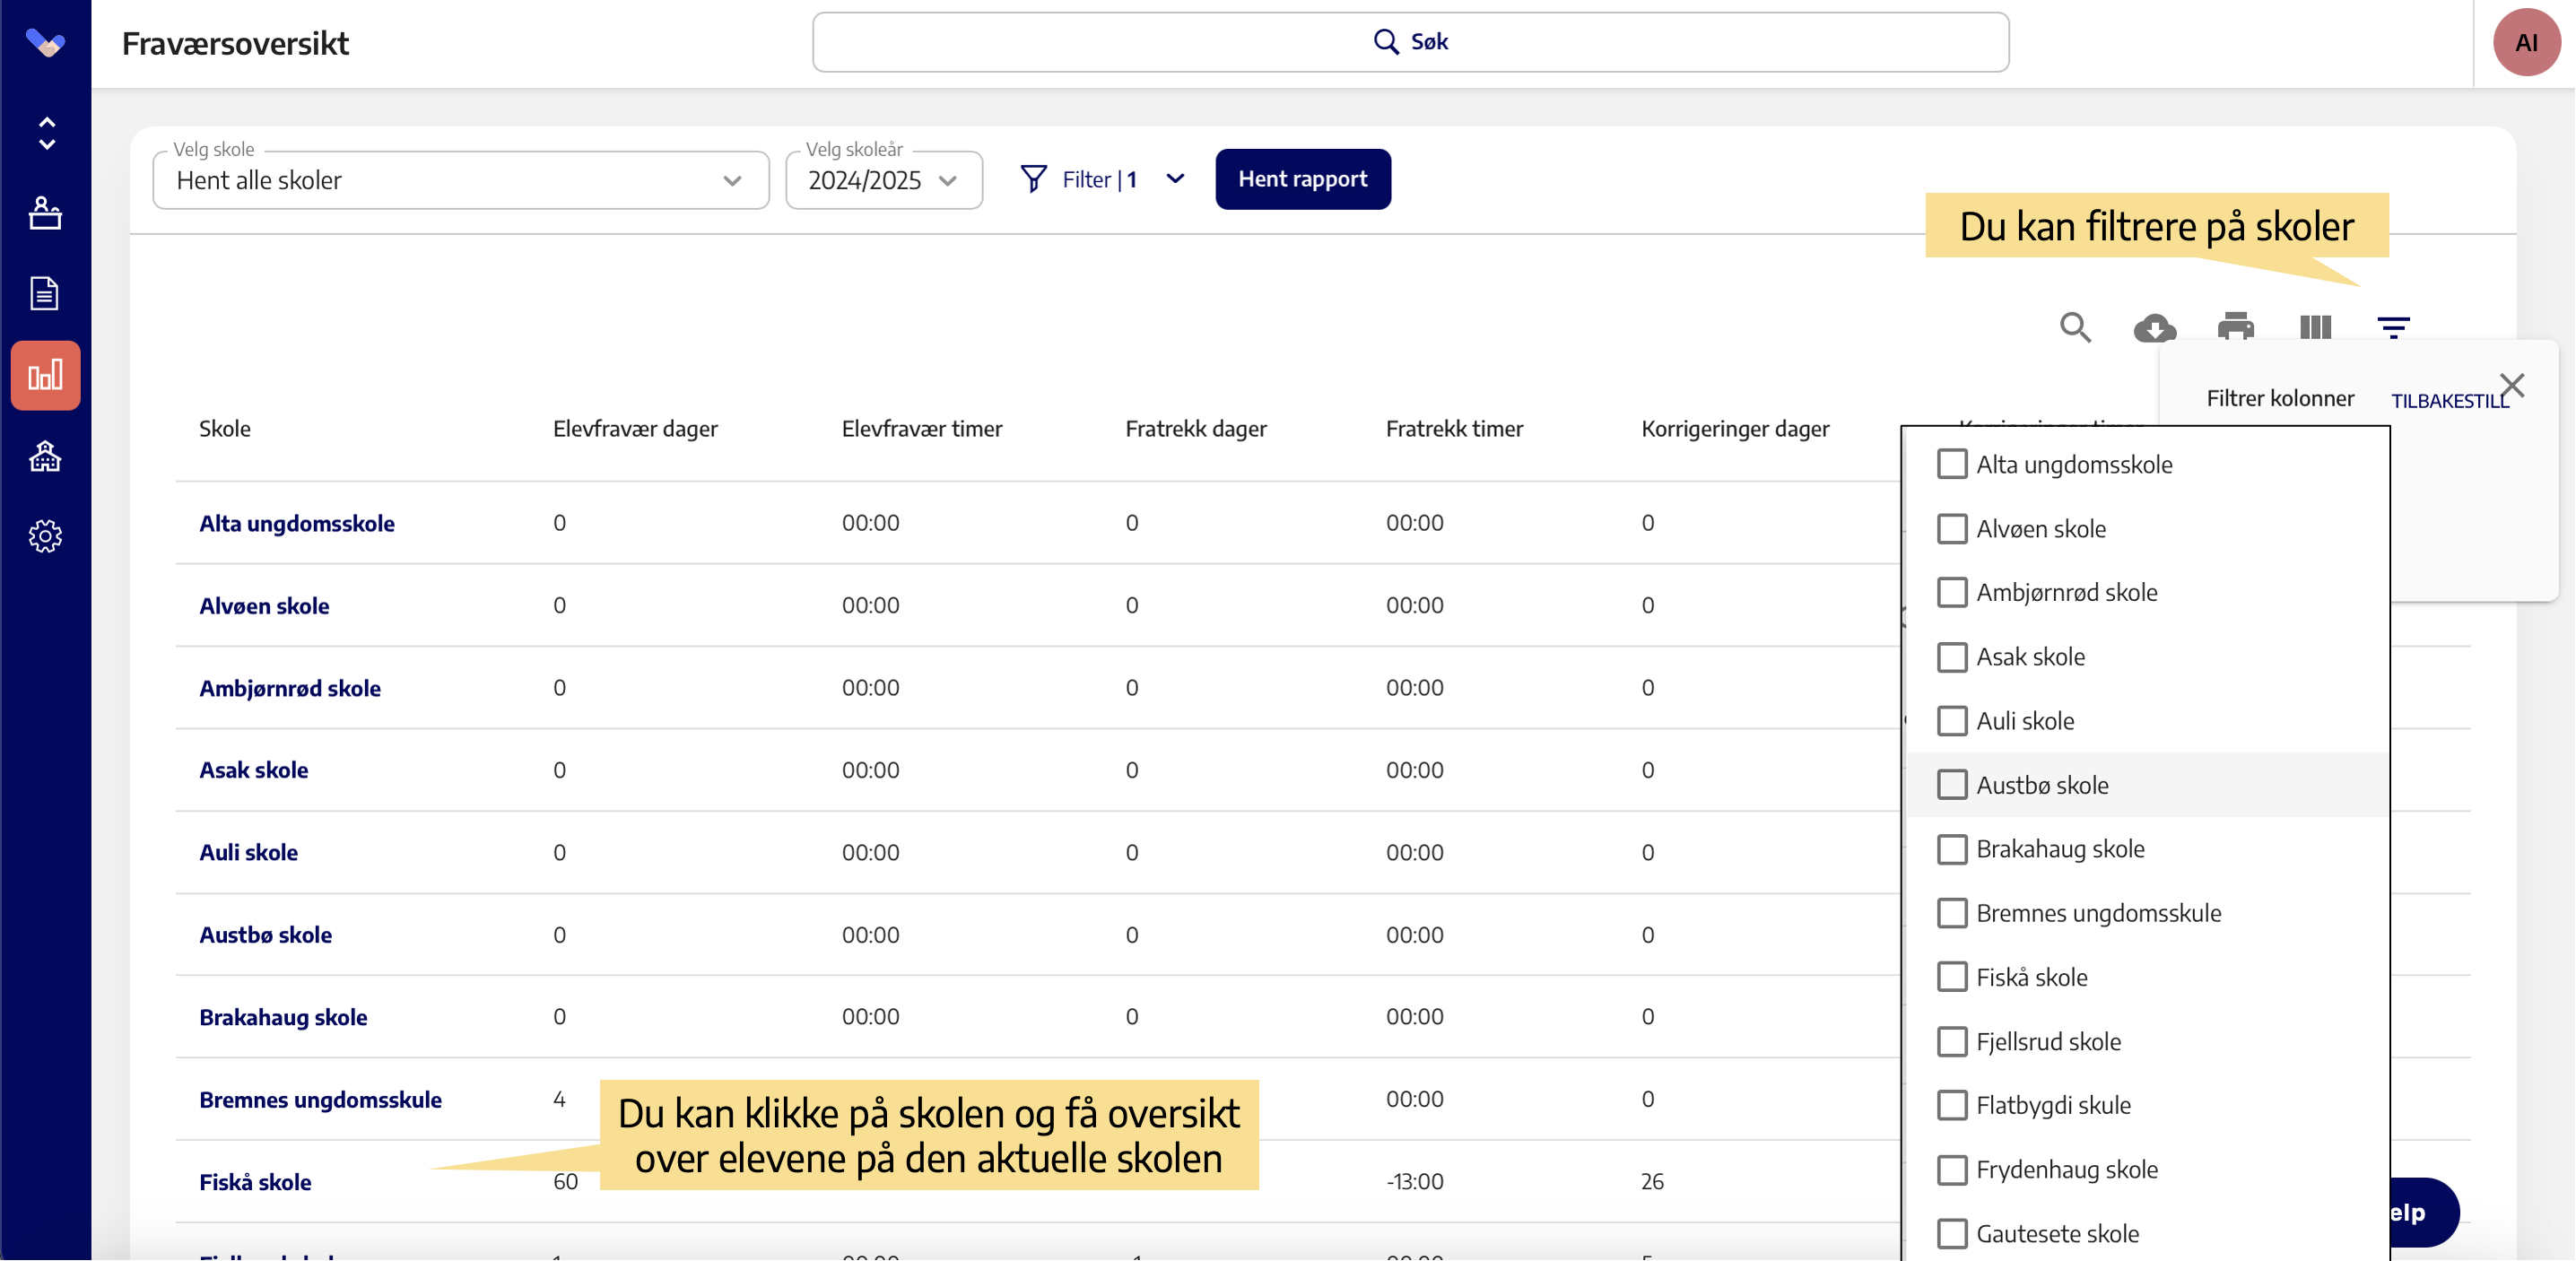The height and width of the screenshot is (1261, 2576).
Task: Tick the Austbø skole checkbox
Action: pyautogui.click(x=1951, y=785)
